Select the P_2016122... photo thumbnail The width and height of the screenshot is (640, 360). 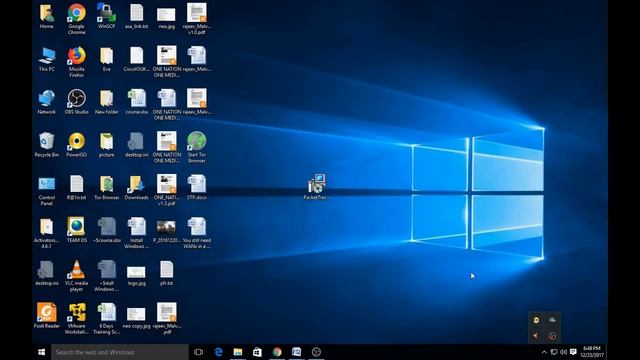(166, 231)
